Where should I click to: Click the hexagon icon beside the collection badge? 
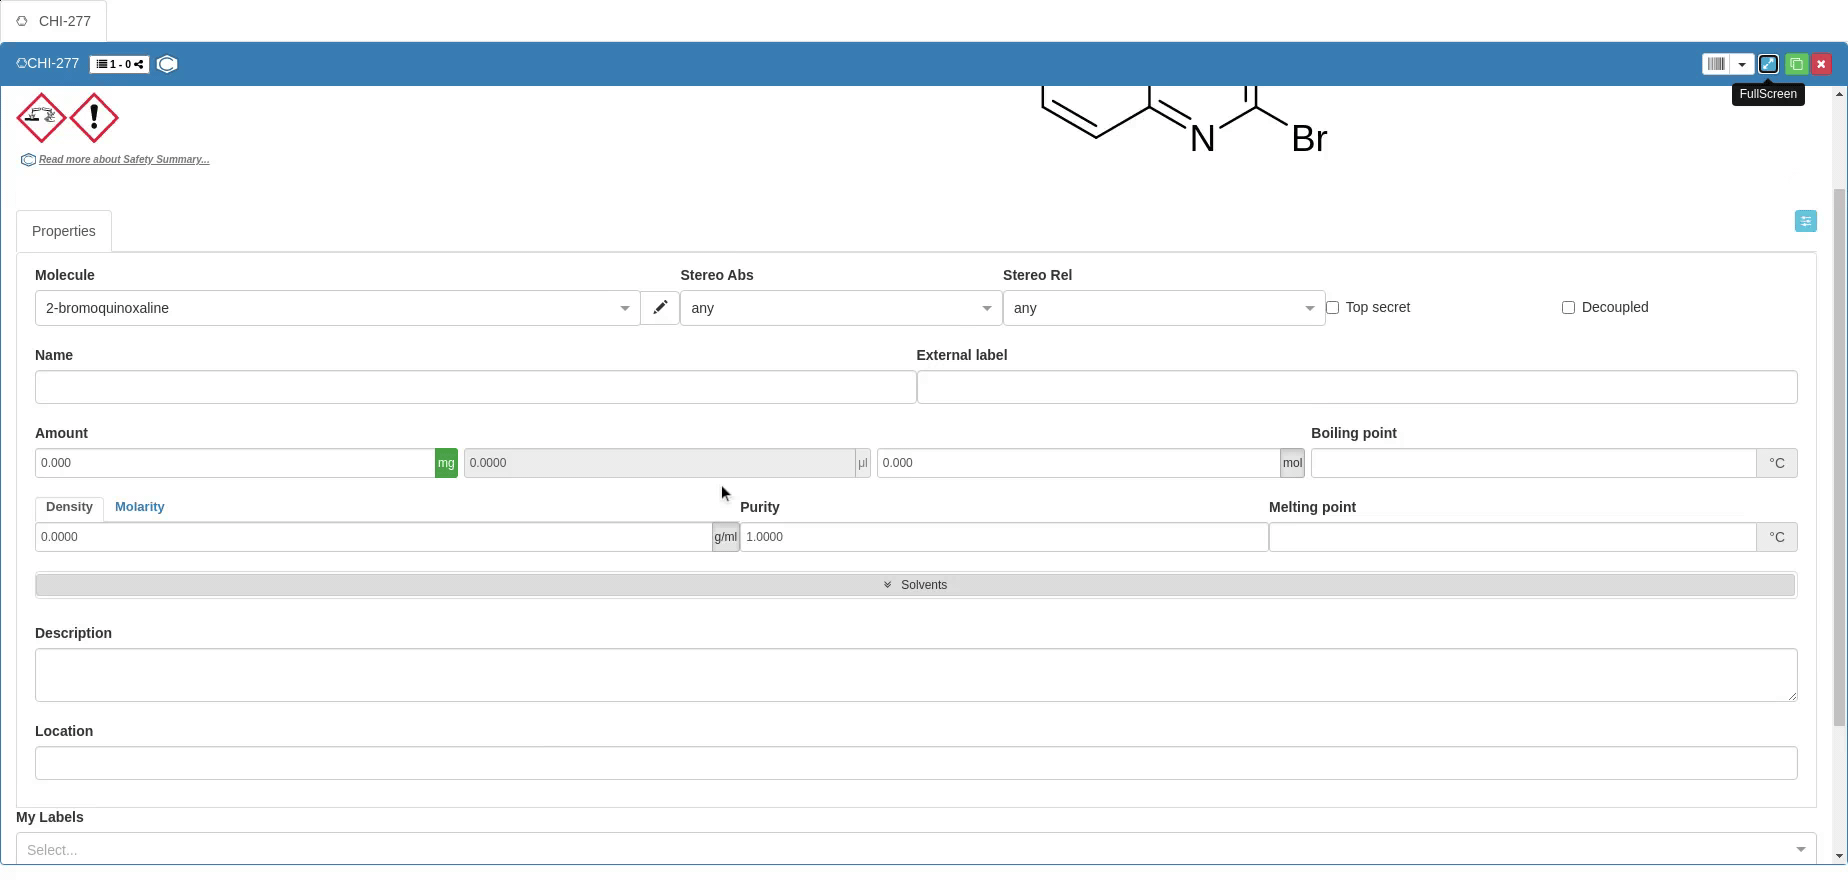(167, 64)
